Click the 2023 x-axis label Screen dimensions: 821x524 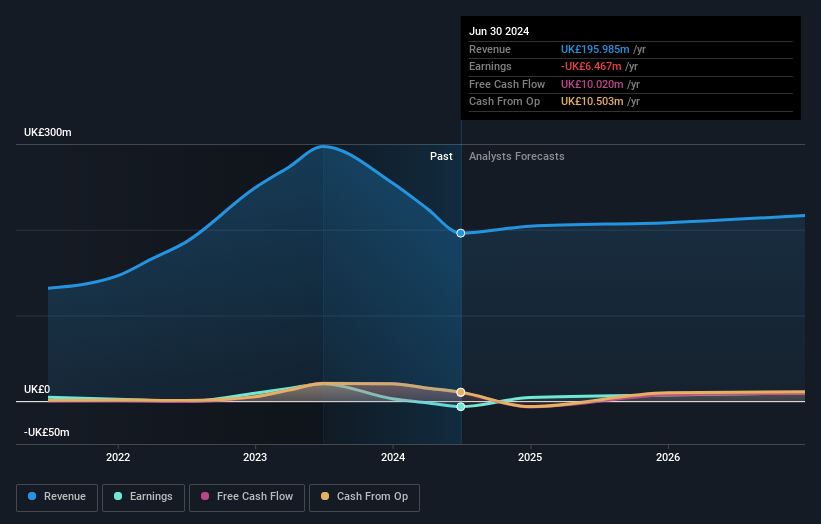click(x=255, y=458)
